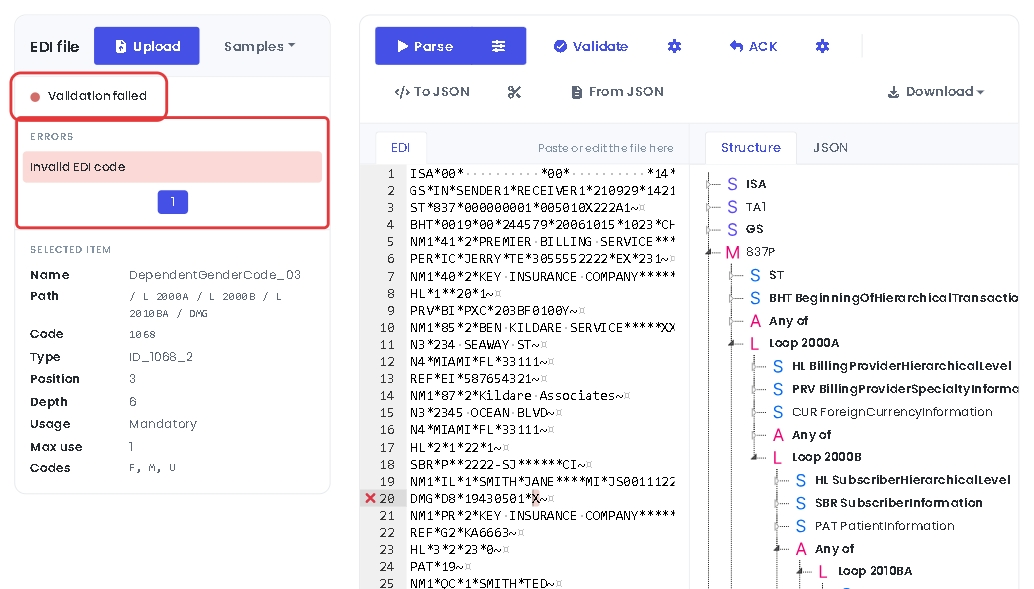Viewport: 1034px width, 589px height.
Task: Click EDI line 9 PRV segment text
Action: pos(494,311)
